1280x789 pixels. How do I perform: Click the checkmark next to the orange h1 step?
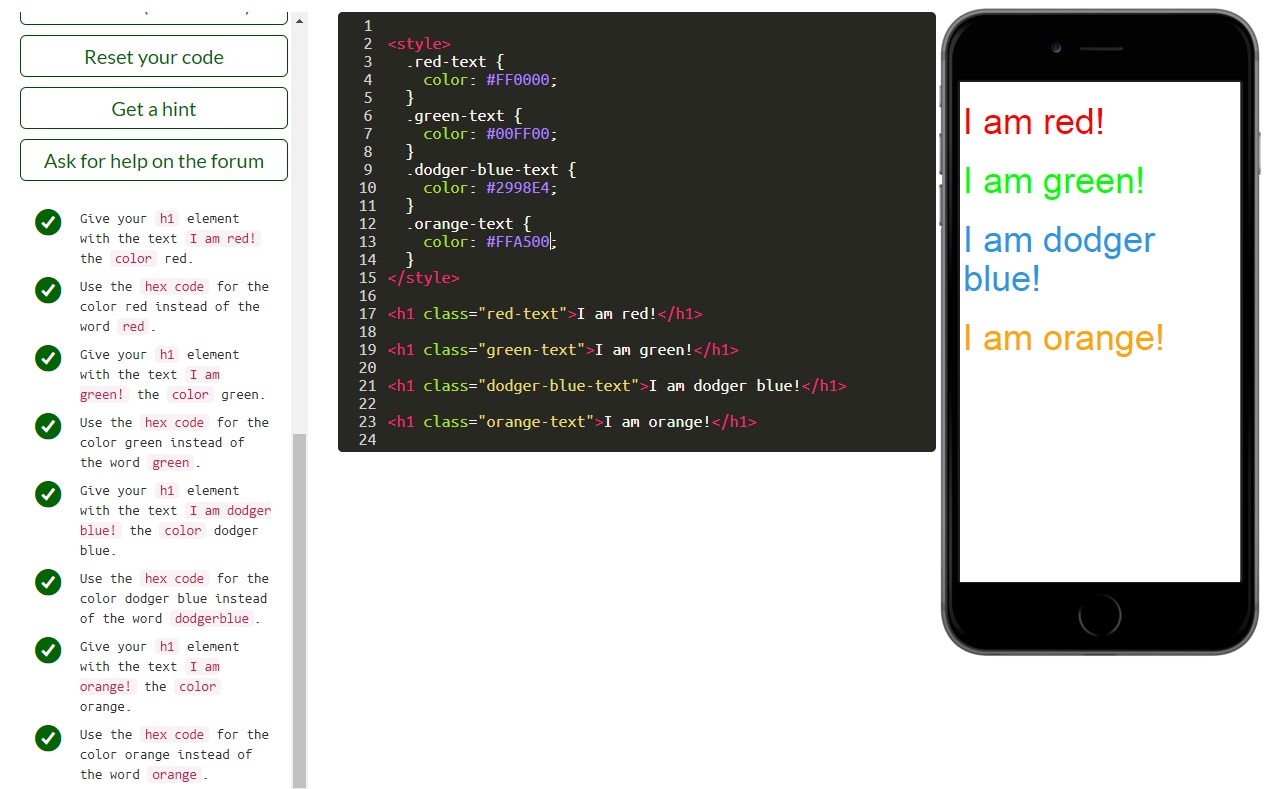(x=48, y=650)
